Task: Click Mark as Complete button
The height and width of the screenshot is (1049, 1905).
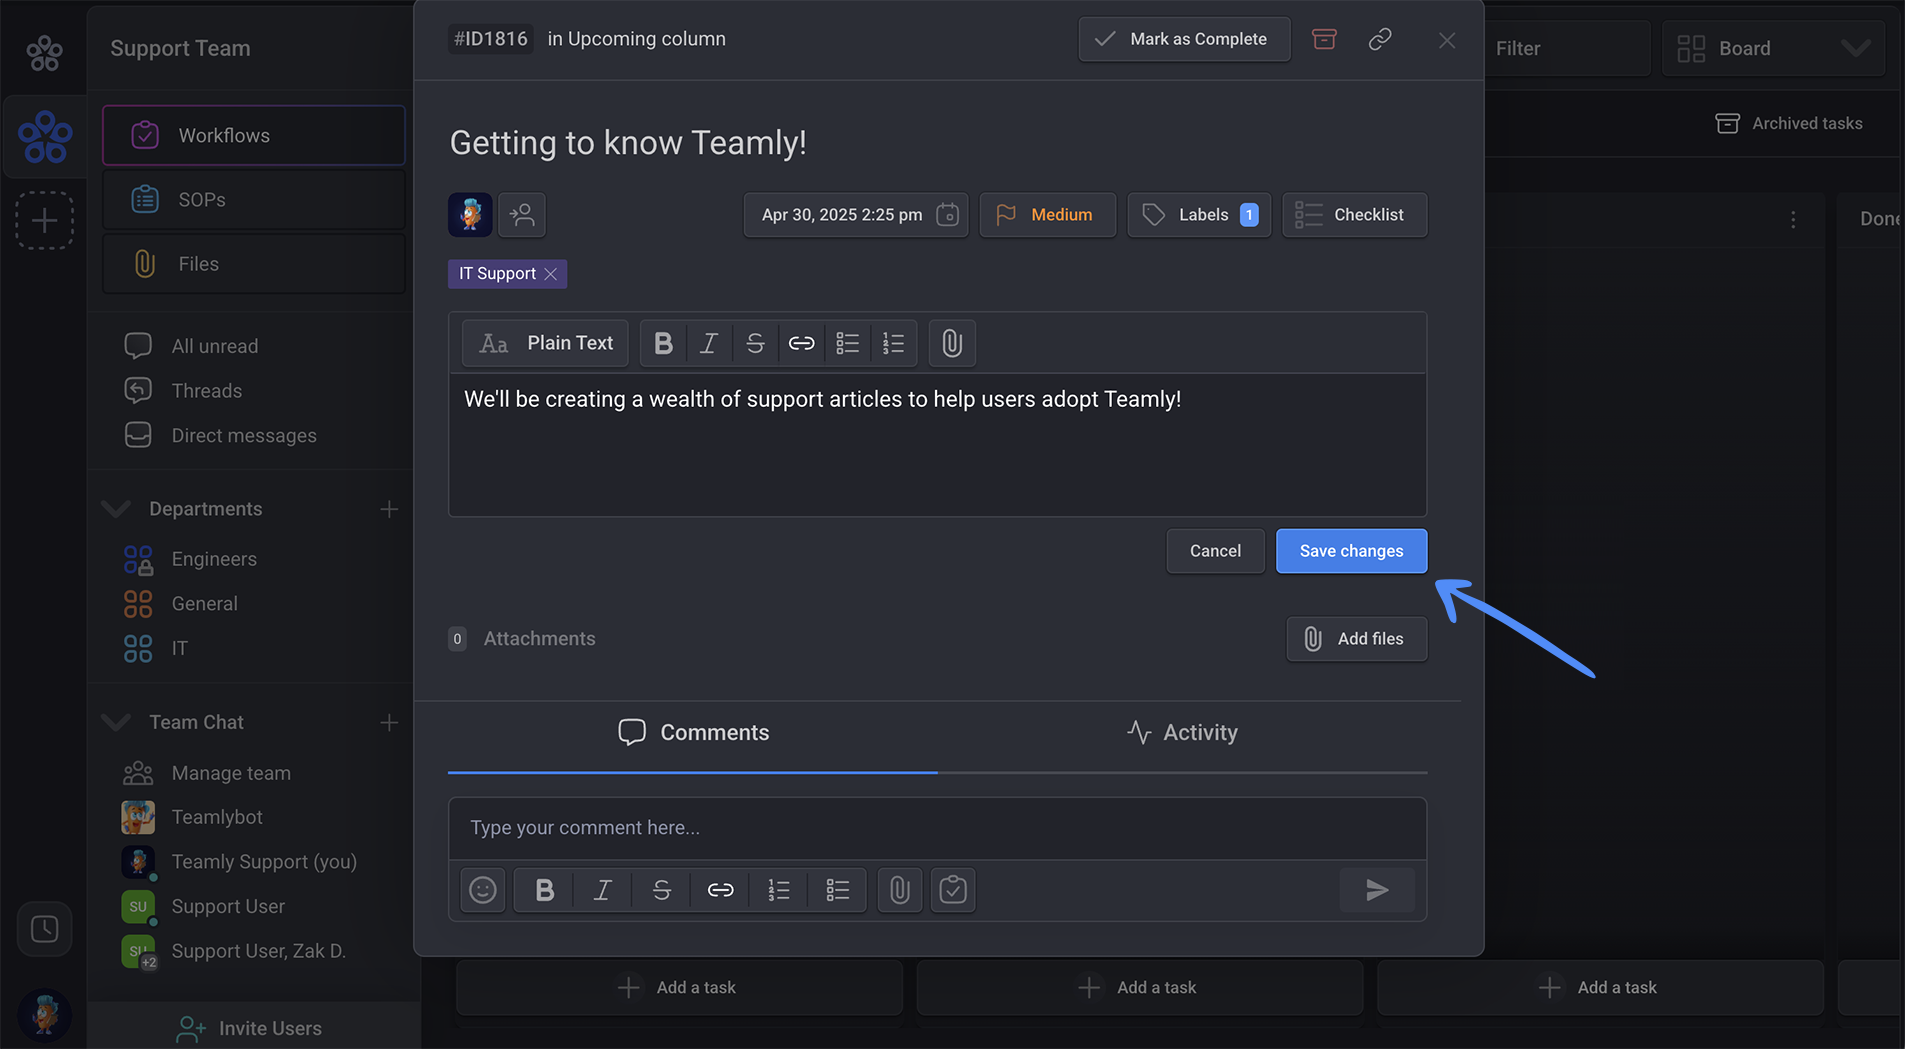Action: click(x=1184, y=39)
